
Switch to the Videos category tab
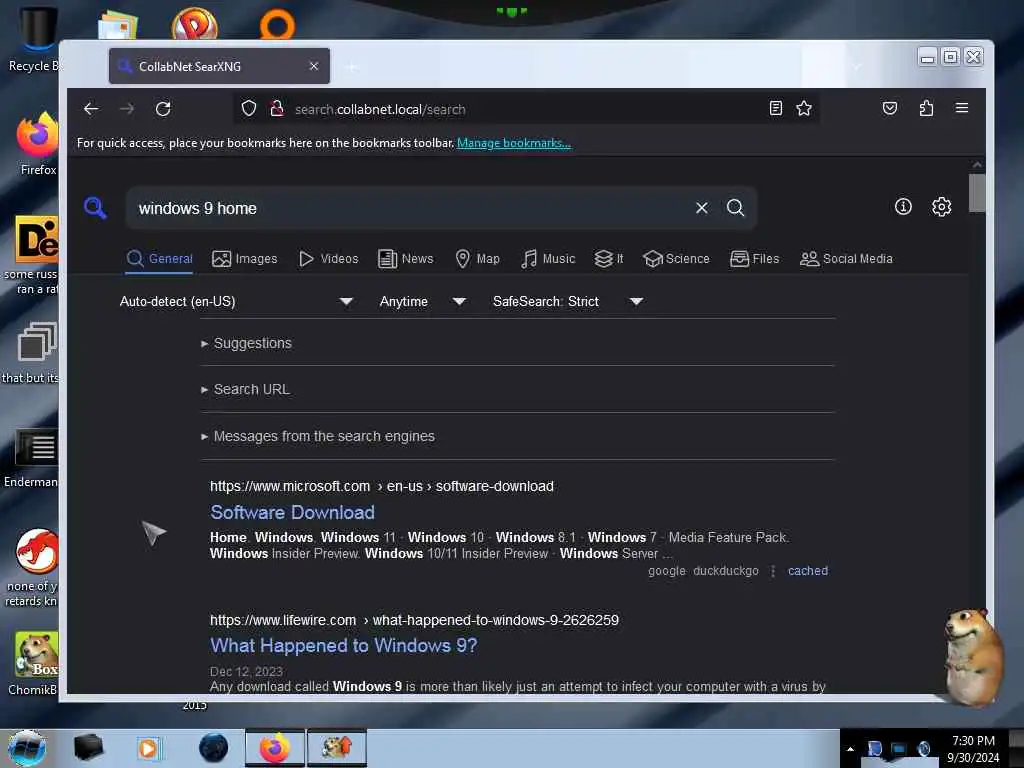click(328, 259)
